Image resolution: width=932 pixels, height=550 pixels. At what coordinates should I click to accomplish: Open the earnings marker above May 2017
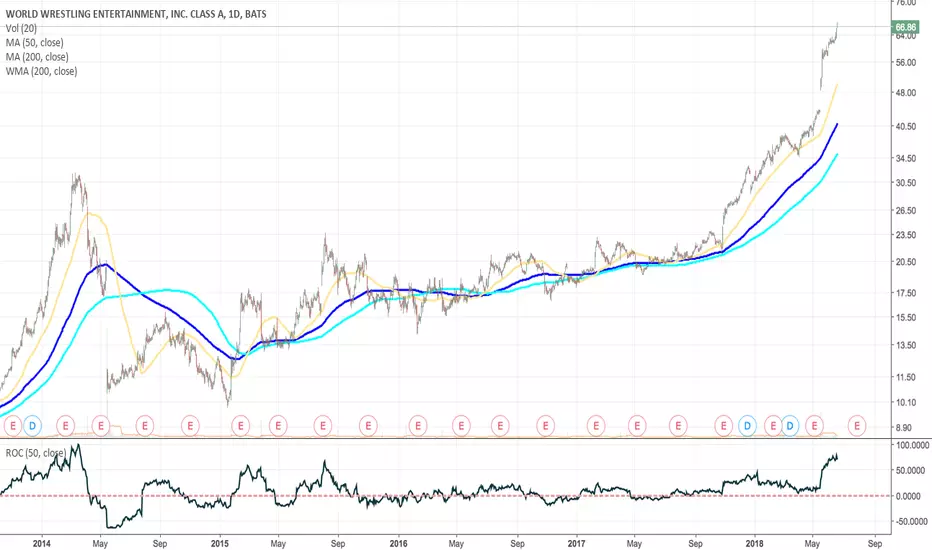(637, 426)
